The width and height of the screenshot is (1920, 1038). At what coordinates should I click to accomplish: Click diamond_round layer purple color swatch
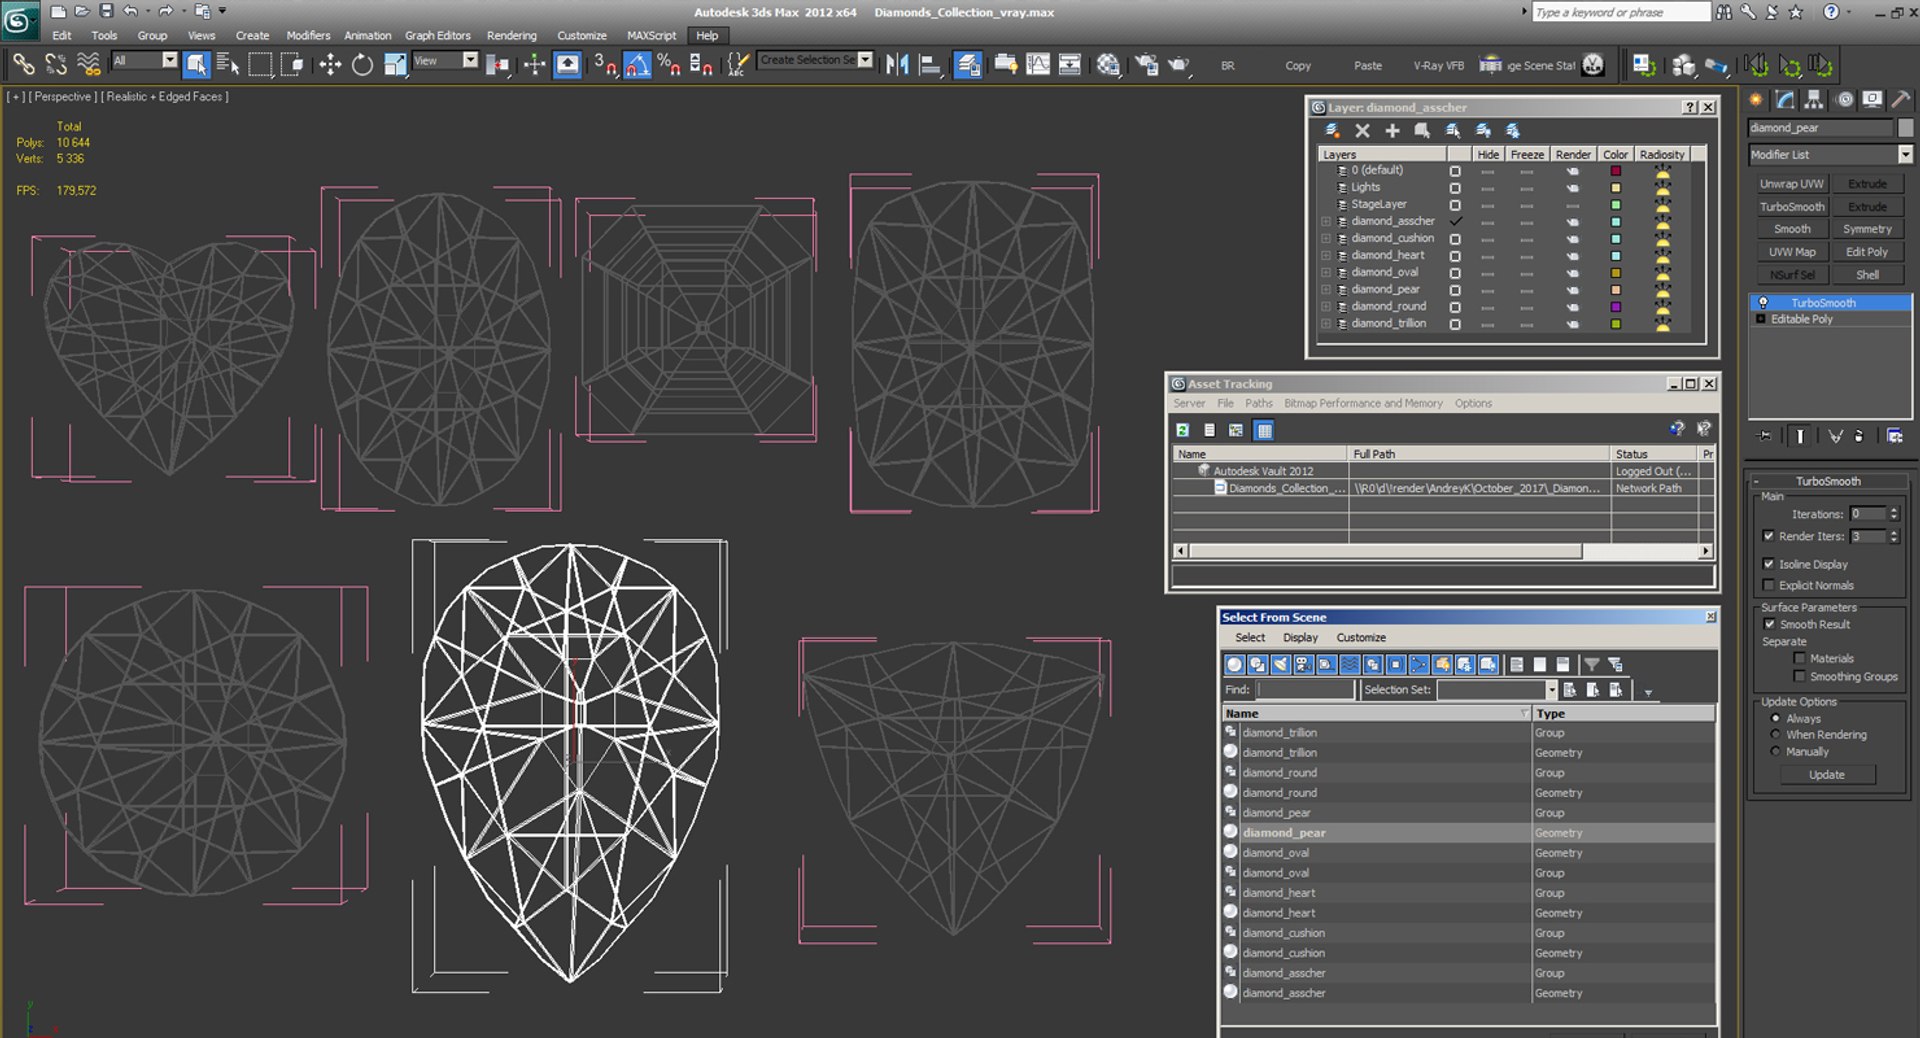(1615, 306)
